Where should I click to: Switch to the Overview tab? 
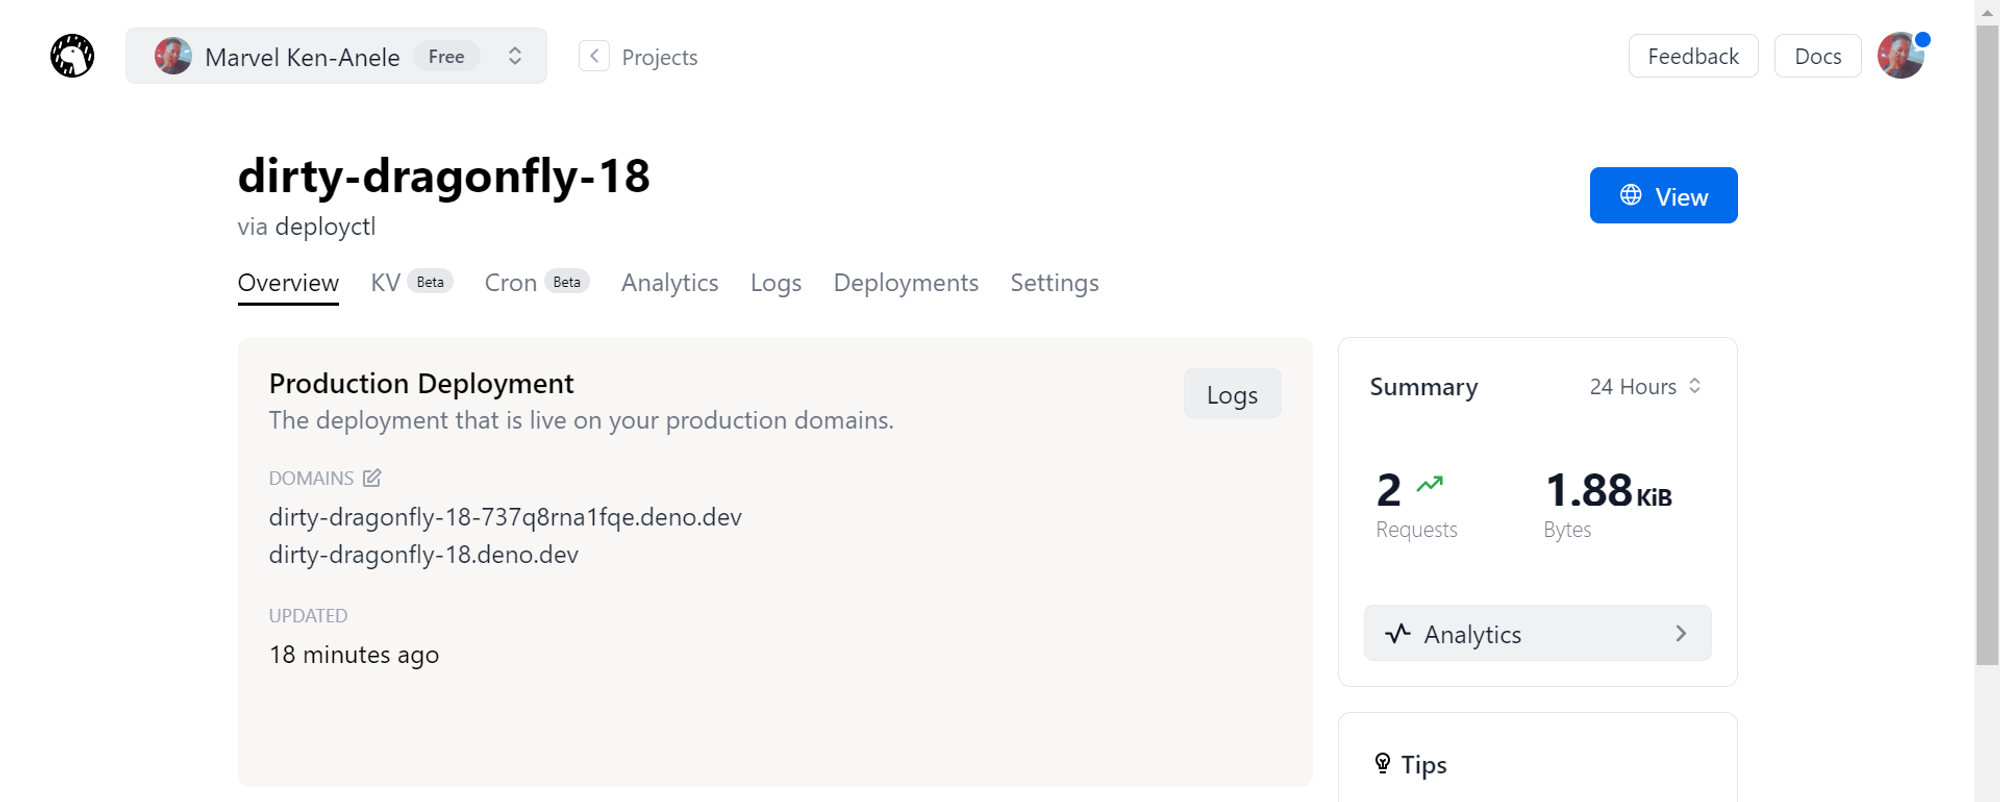tap(288, 283)
